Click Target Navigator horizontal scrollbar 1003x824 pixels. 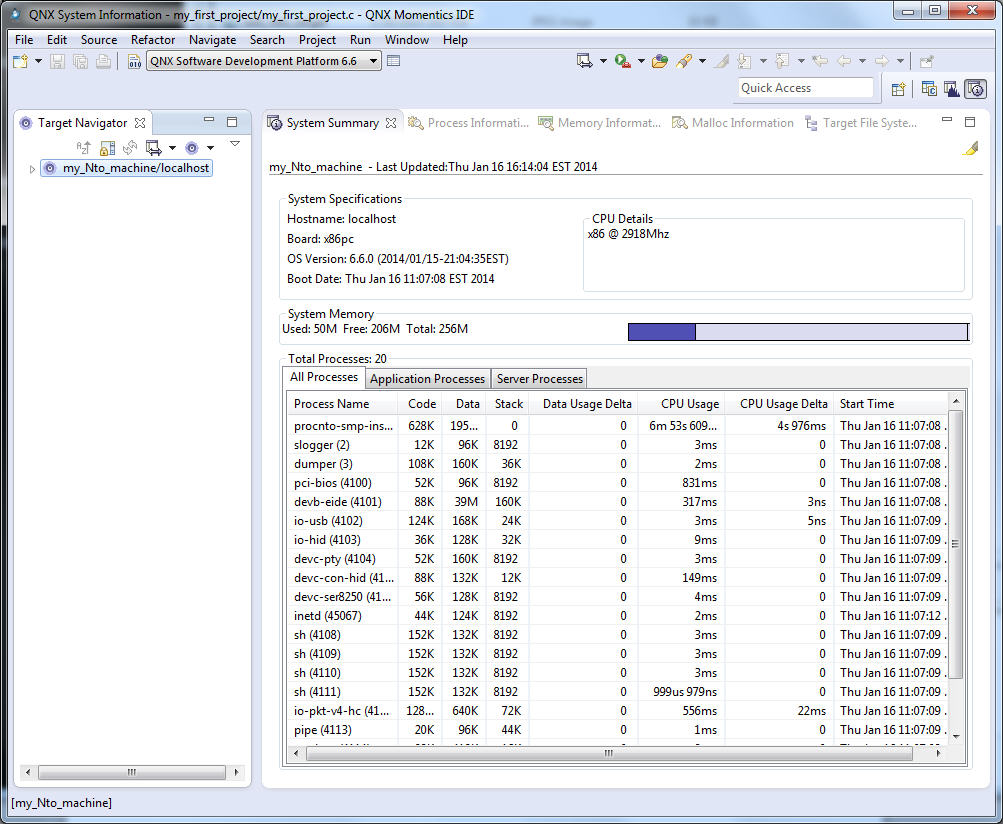pyautogui.click(x=131, y=772)
